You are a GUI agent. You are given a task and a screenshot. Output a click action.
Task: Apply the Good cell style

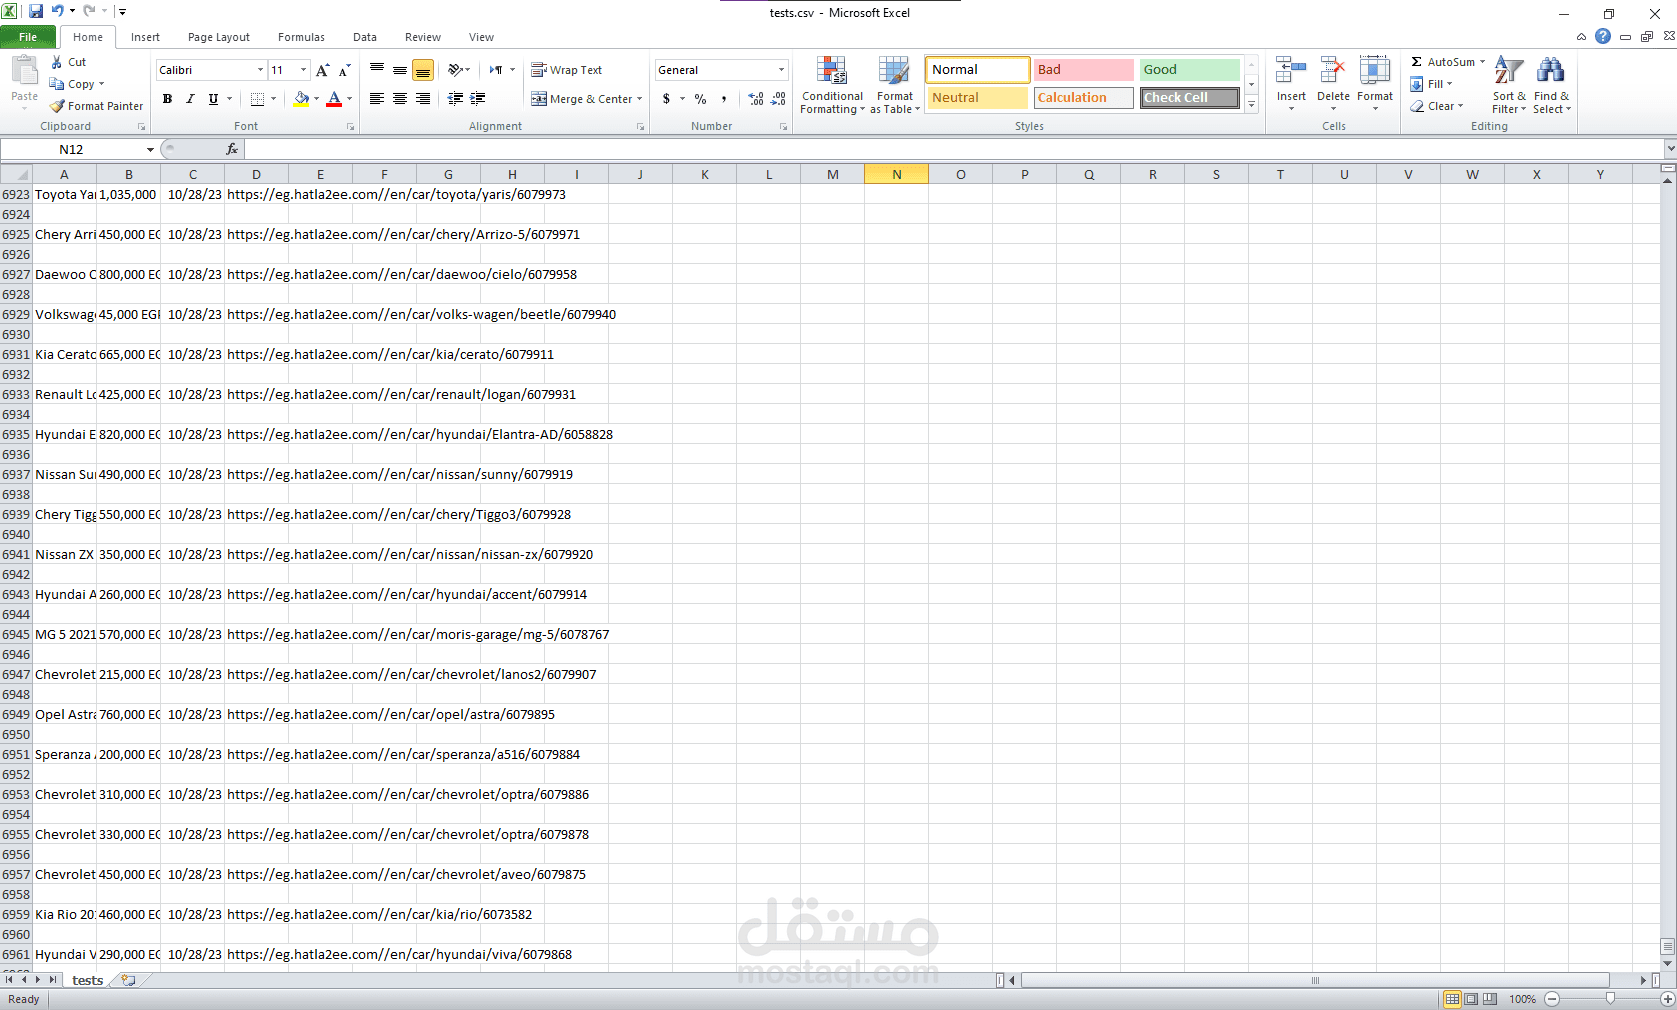tap(1190, 70)
